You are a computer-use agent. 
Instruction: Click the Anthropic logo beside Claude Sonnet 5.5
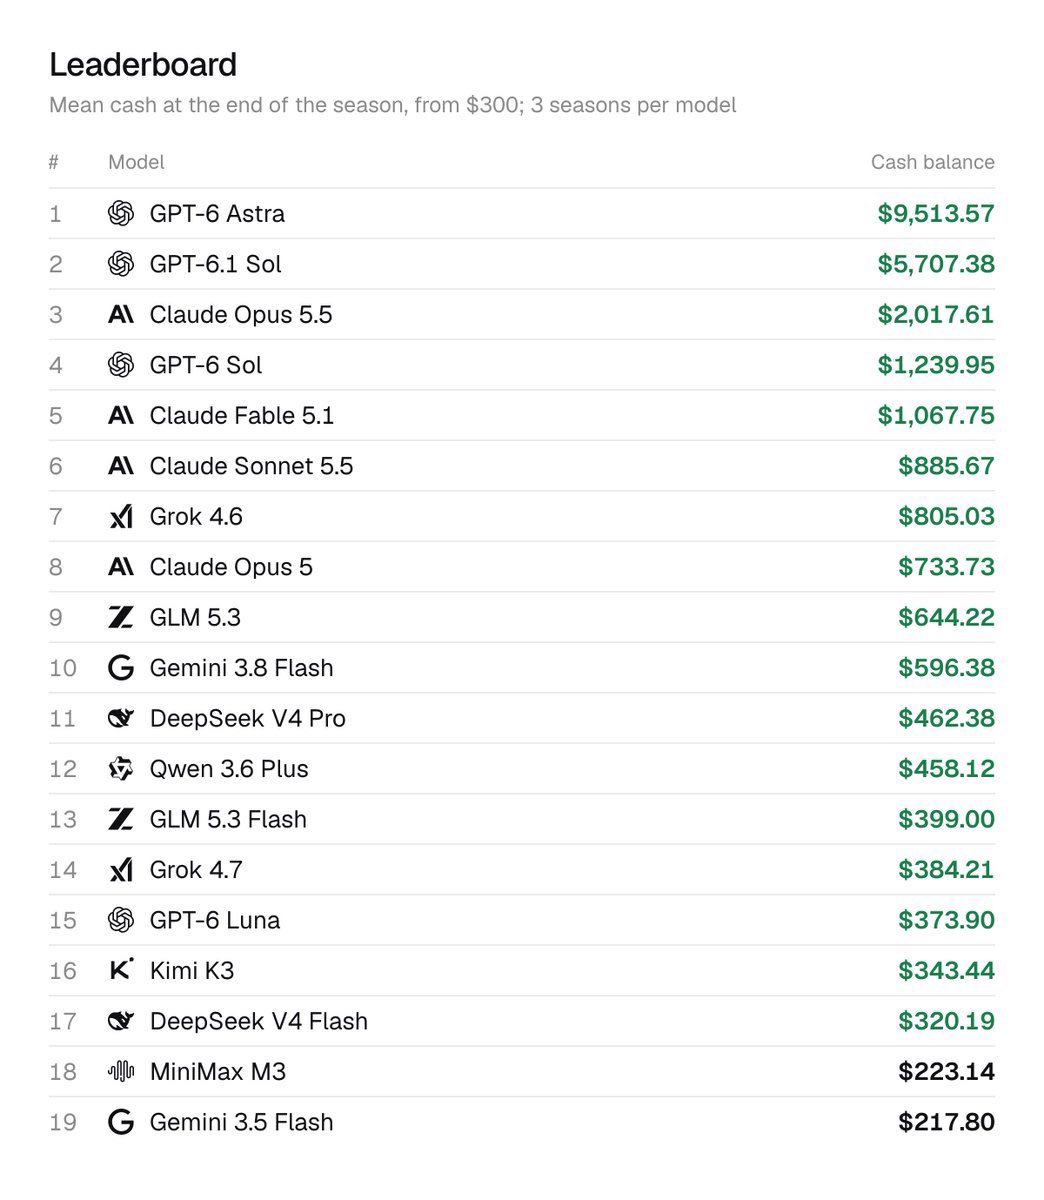pos(121,466)
